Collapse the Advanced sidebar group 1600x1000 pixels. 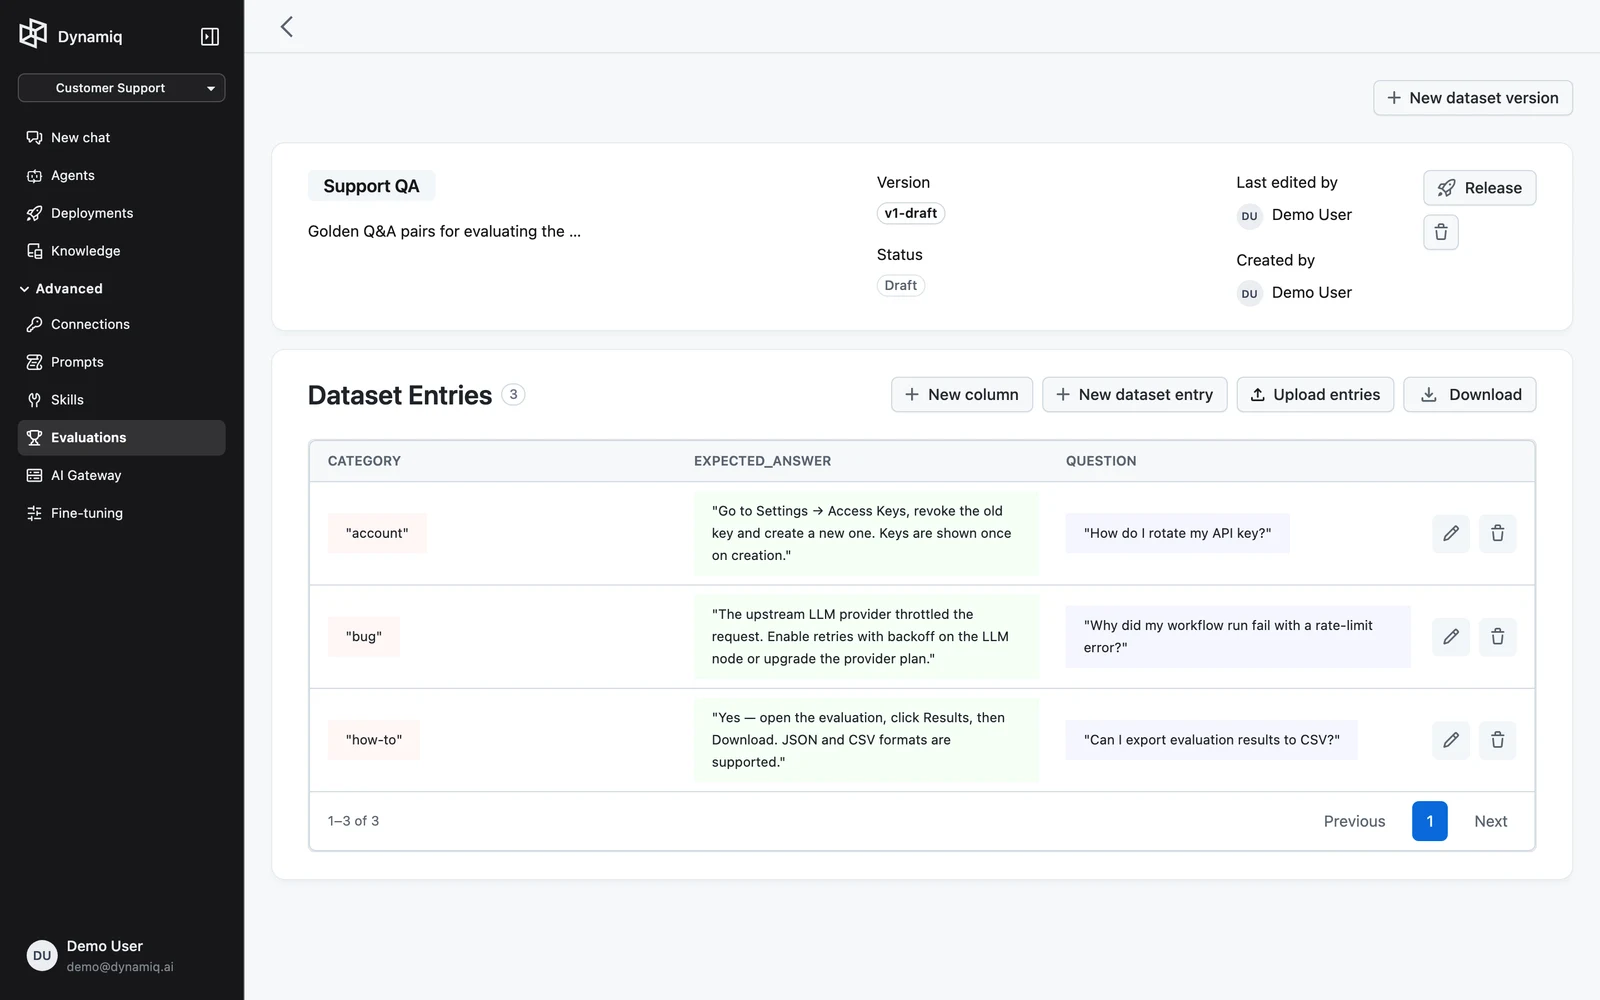[60, 289]
